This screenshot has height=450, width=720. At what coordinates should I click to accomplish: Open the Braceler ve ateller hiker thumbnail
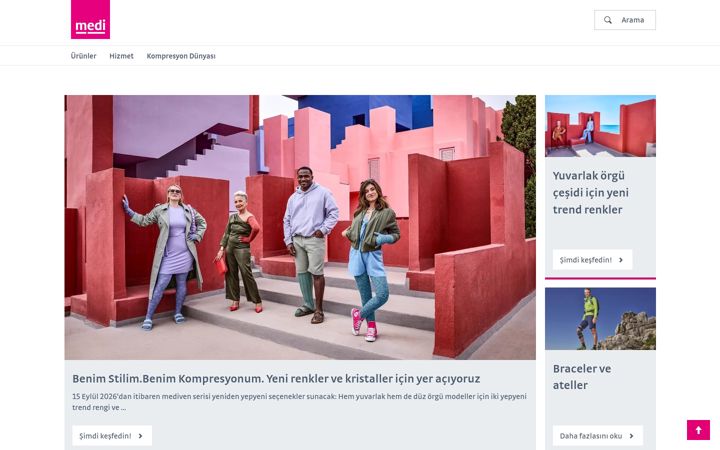coord(600,319)
